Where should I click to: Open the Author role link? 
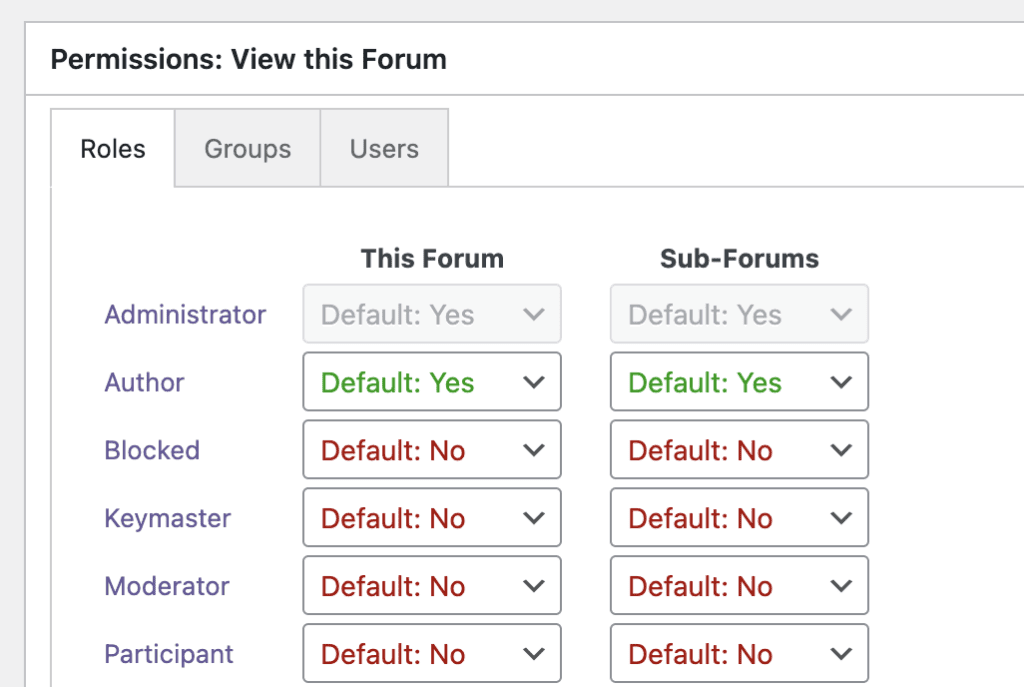pyautogui.click(x=144, y=382)
